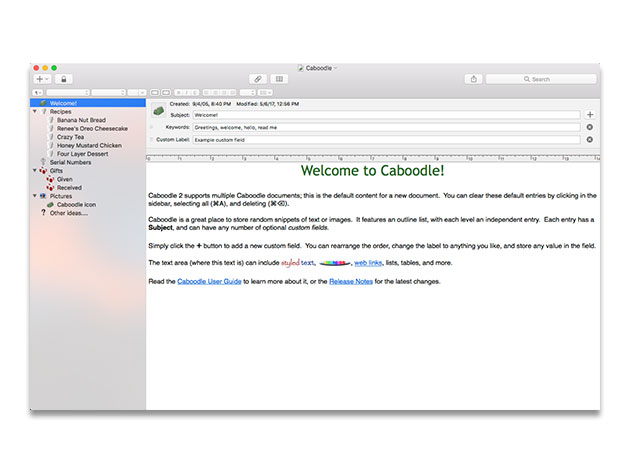
Task: Click the red 'styled' text word
Action: [x=290, y=263]
